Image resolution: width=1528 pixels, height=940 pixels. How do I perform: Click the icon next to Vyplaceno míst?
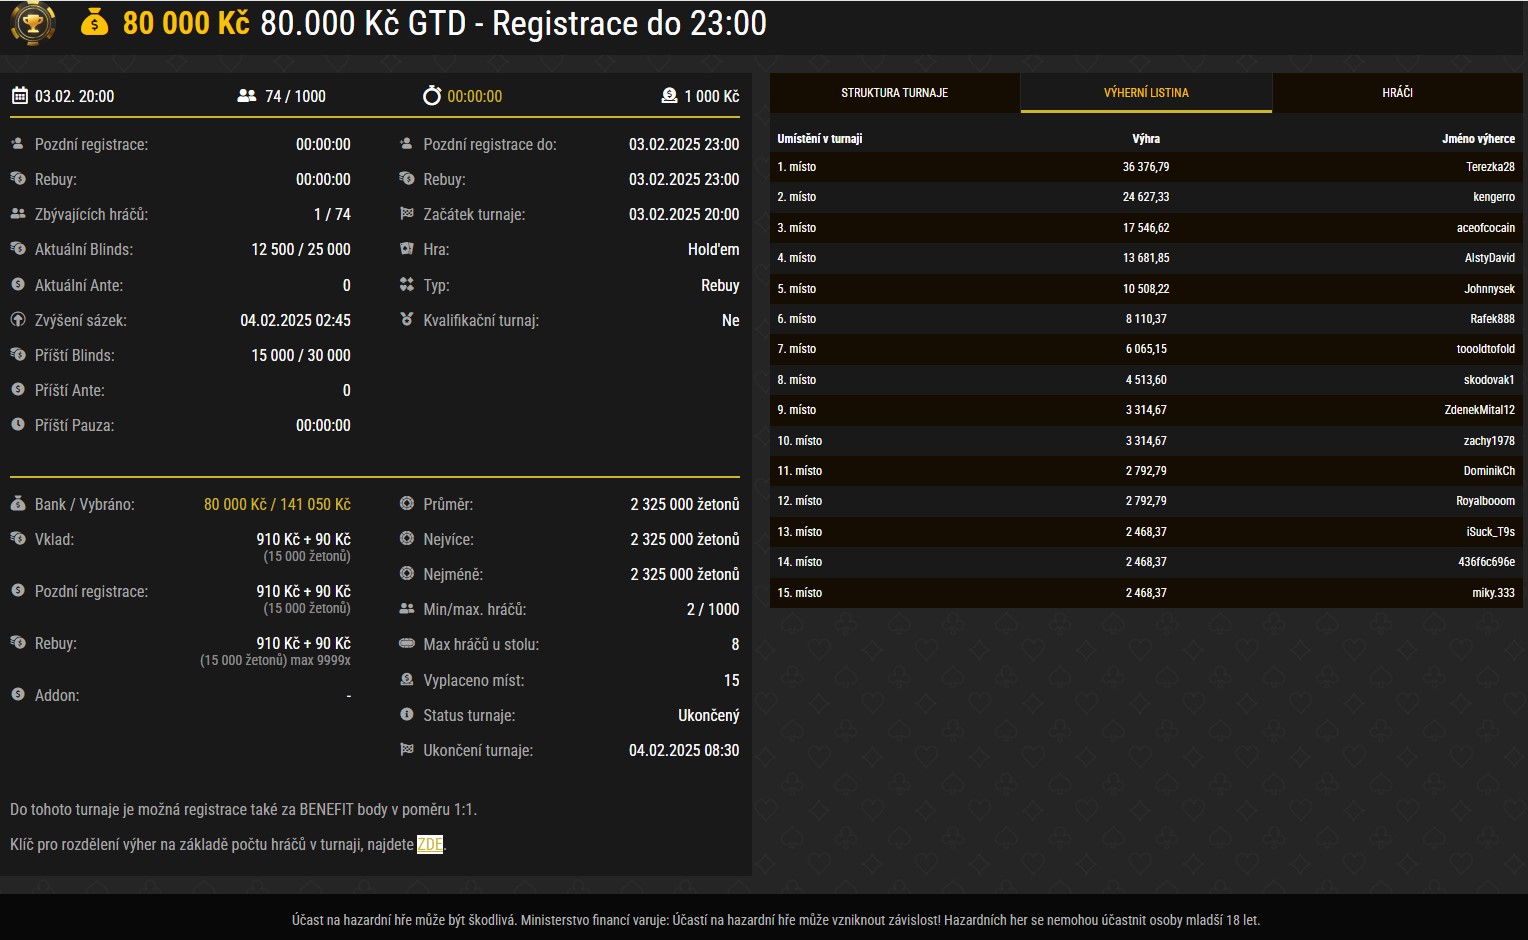coord(406,680)
